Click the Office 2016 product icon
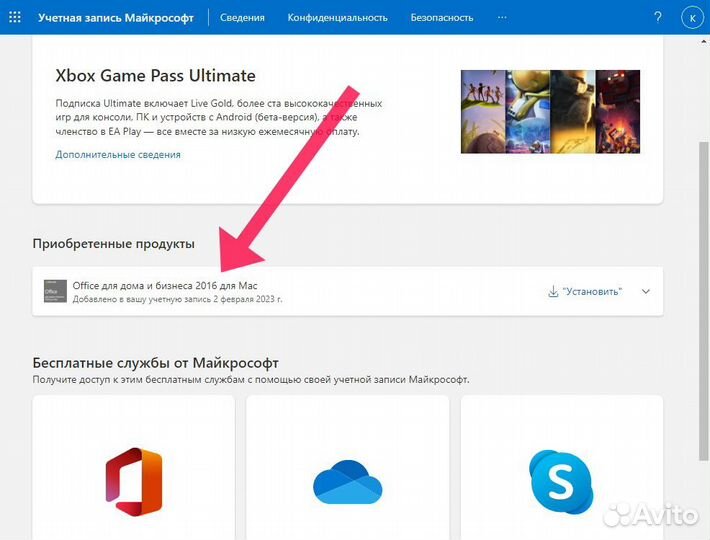The width and height of the screenshot is (710, 540). (55, 291)
